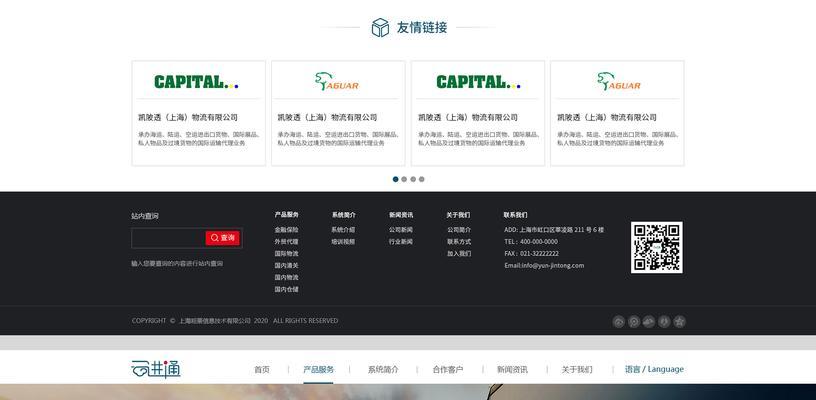This screenshot has width=816, height=400.
Task: Open the 公司新闻 footer link
Action: point(401,229)
